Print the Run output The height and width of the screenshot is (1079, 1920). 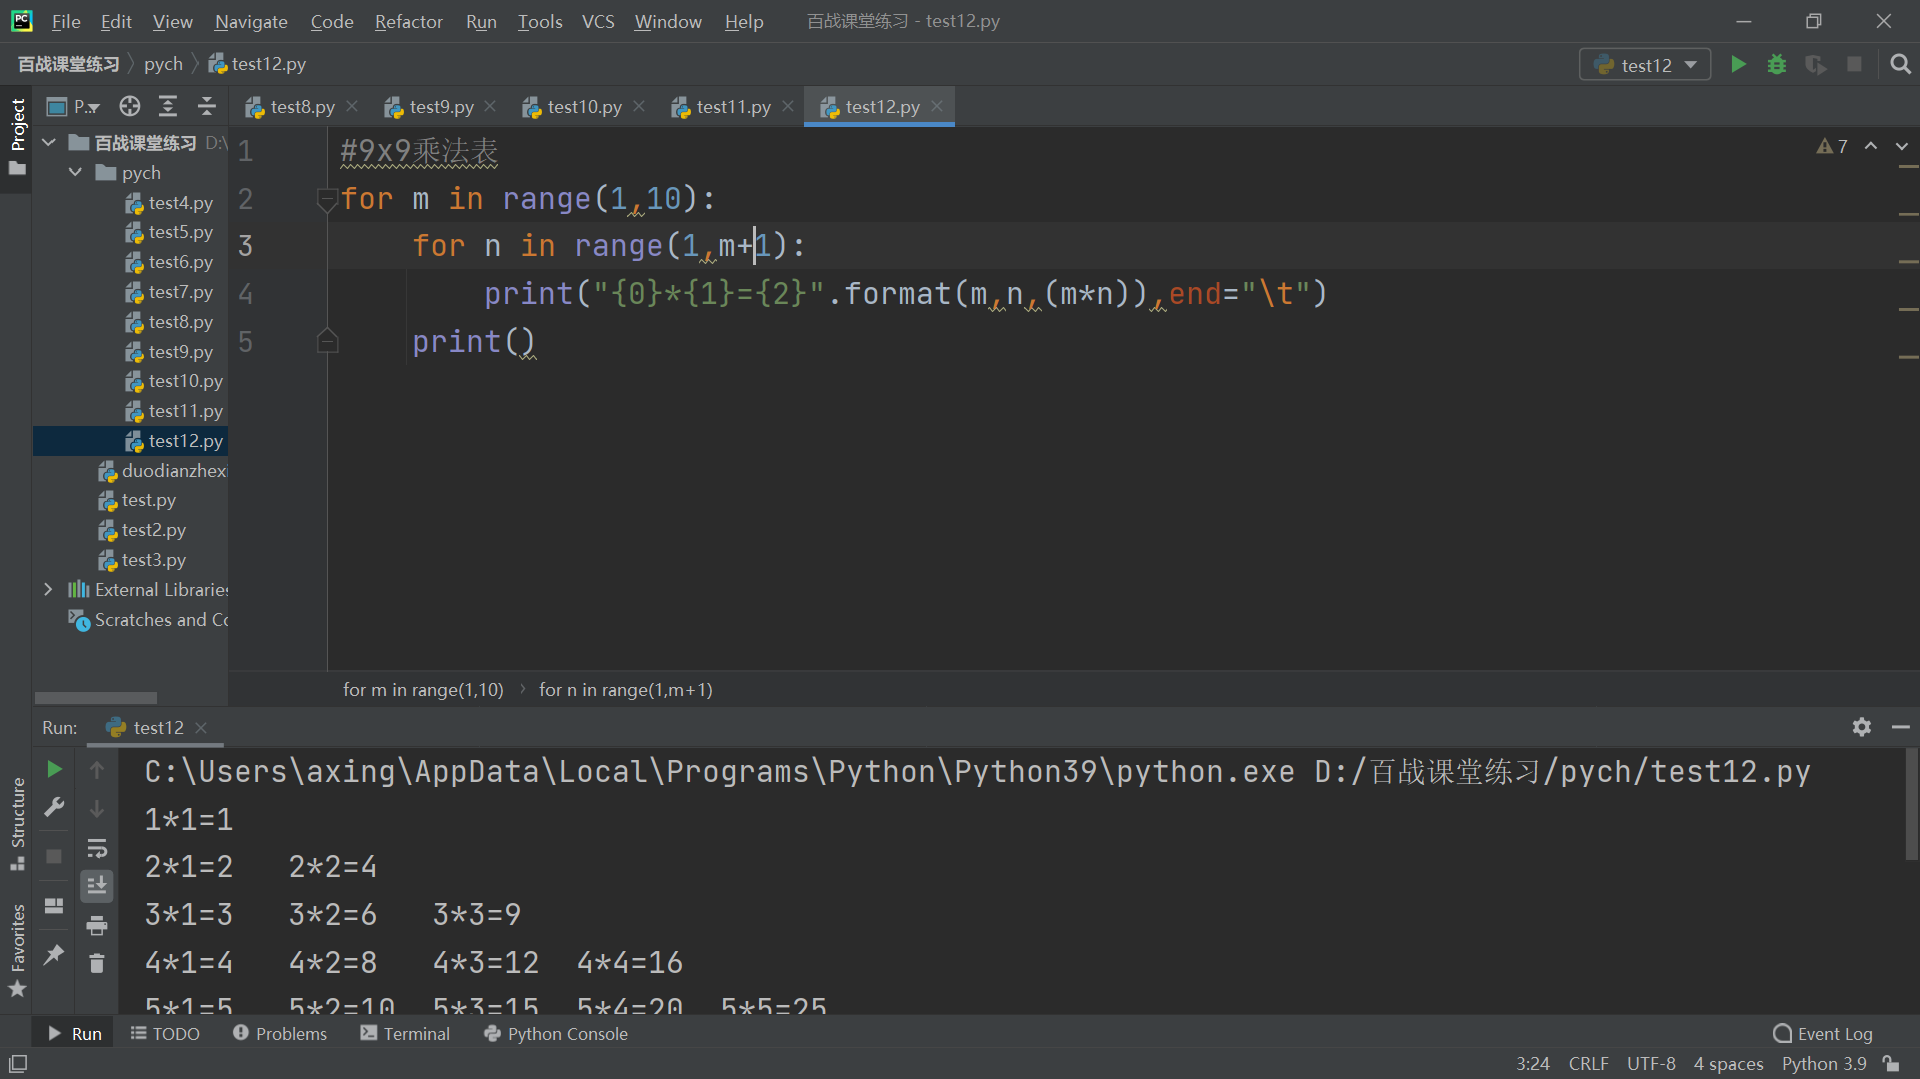tap(97, 926)
